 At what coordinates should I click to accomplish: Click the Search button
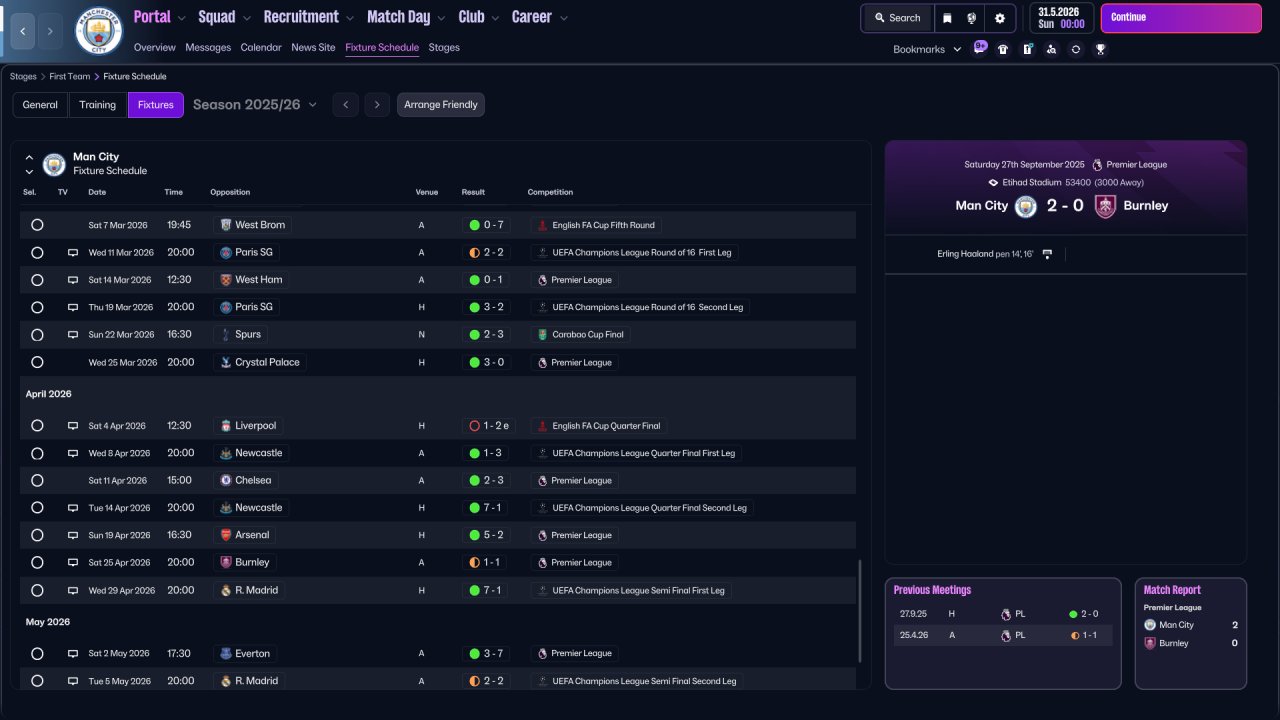[x=897, y=18]
